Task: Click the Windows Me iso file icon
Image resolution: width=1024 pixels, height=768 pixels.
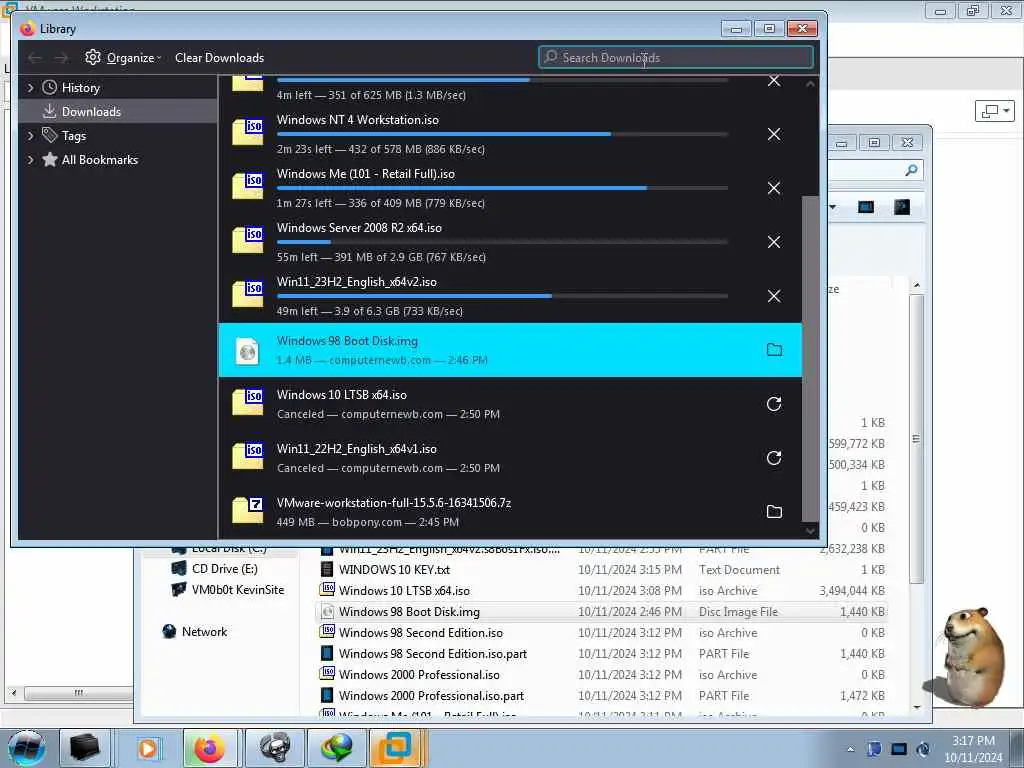Action: pyautogui.click(x=248, y=187)
